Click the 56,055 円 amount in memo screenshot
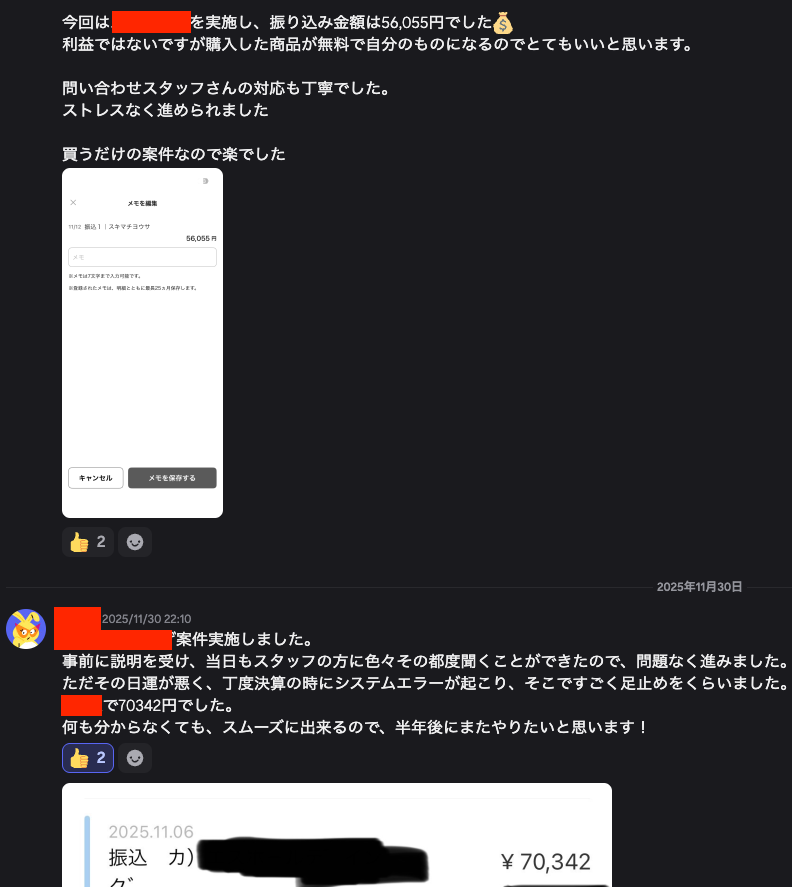Viewport: 792px width, 887px height. (201, 239)
